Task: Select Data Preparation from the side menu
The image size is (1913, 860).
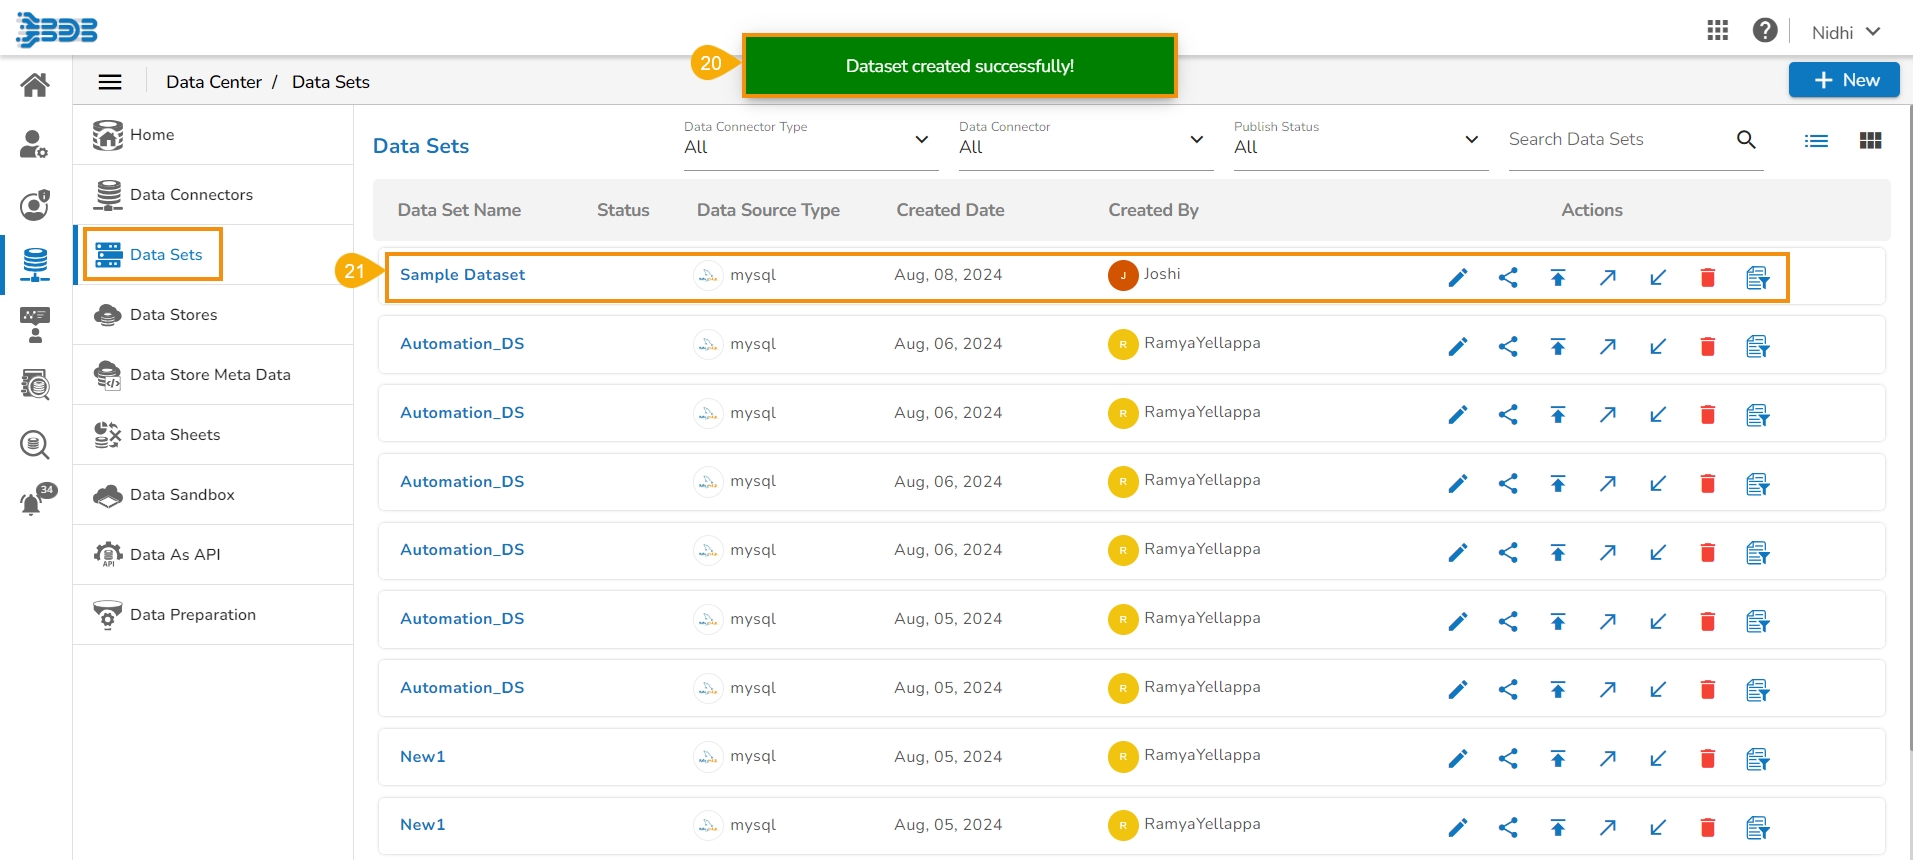Action: coord(193,615)
